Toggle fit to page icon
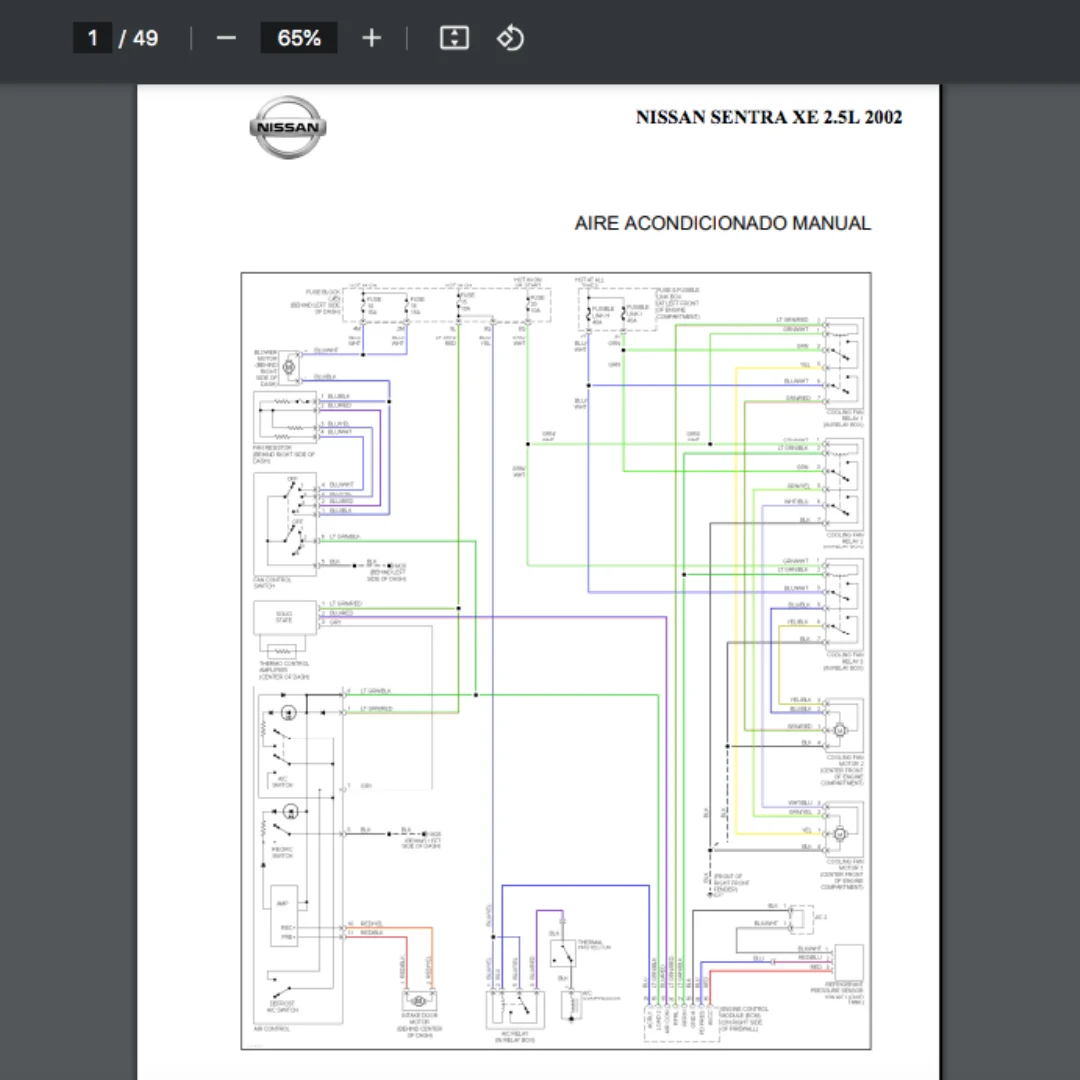 [455, 38]
